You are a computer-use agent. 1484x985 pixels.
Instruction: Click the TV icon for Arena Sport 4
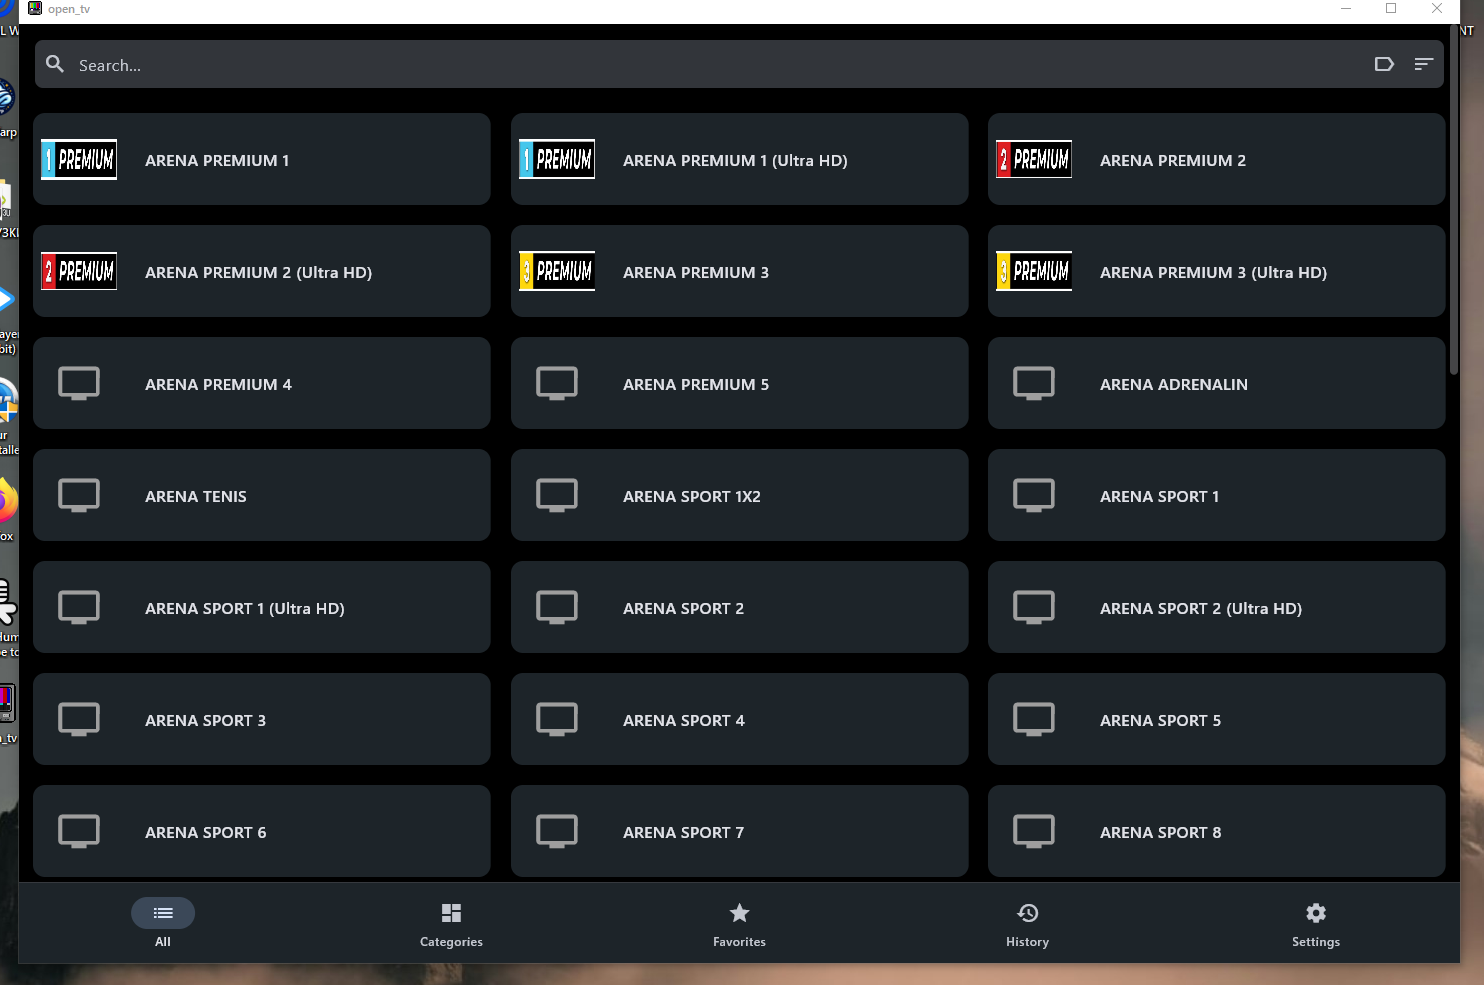(x=557, y=719)
